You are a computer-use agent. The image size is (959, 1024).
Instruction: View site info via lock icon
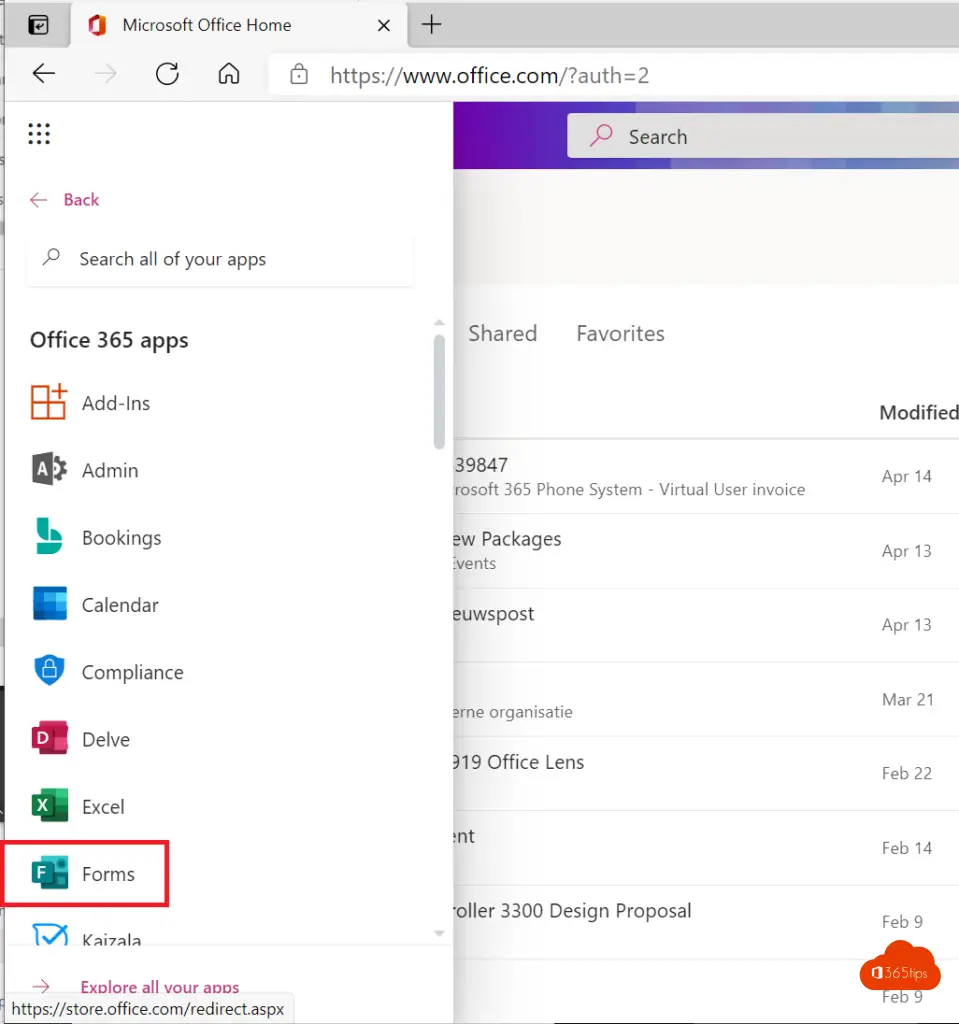[299, 74]
